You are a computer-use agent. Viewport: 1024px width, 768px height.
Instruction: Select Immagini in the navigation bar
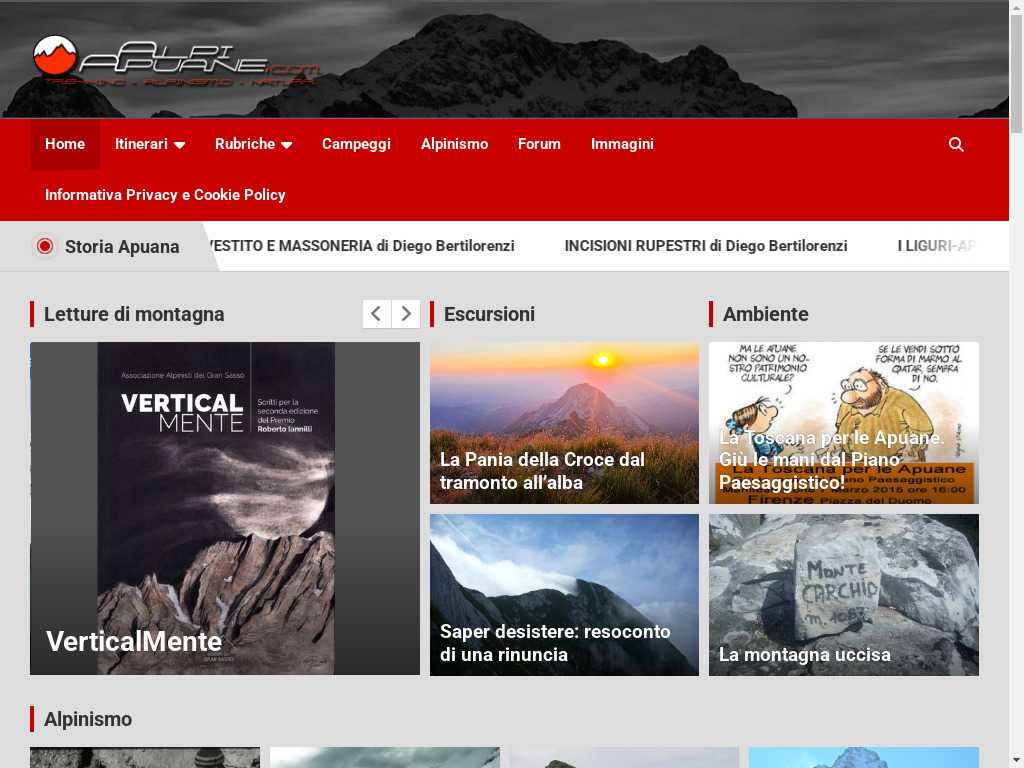tap(622, 144)
